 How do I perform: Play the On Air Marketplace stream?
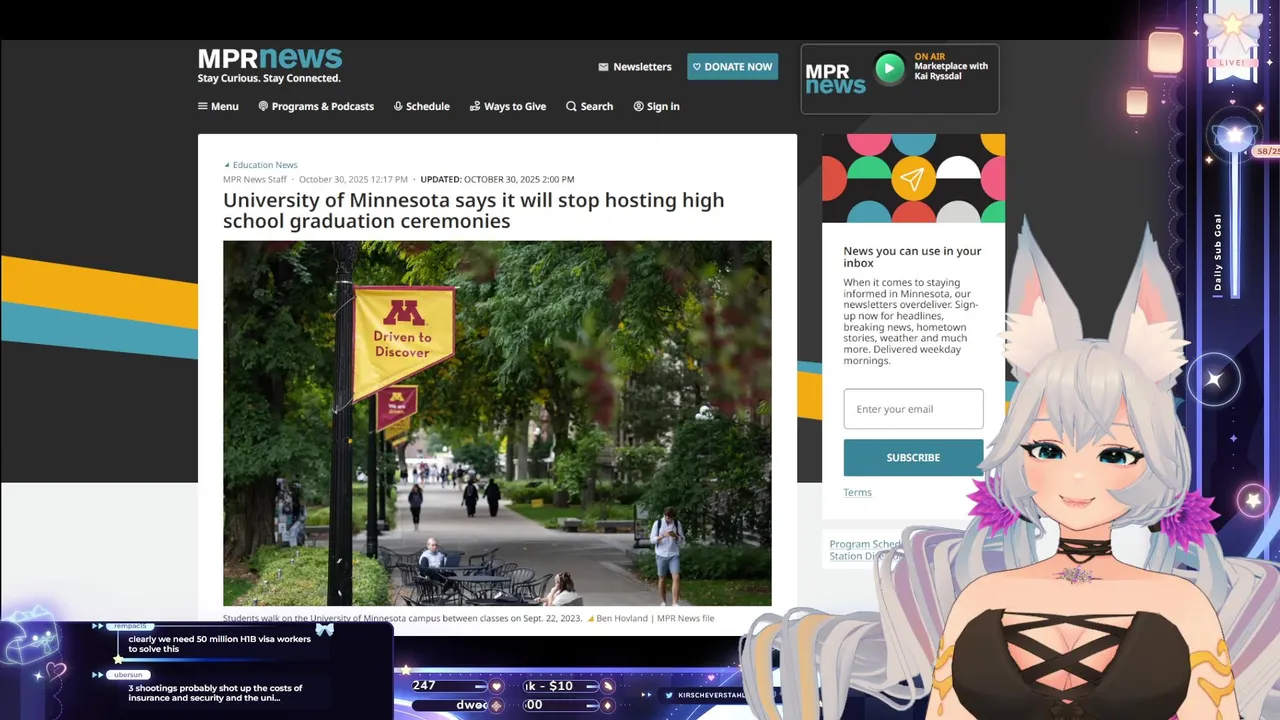889,68
